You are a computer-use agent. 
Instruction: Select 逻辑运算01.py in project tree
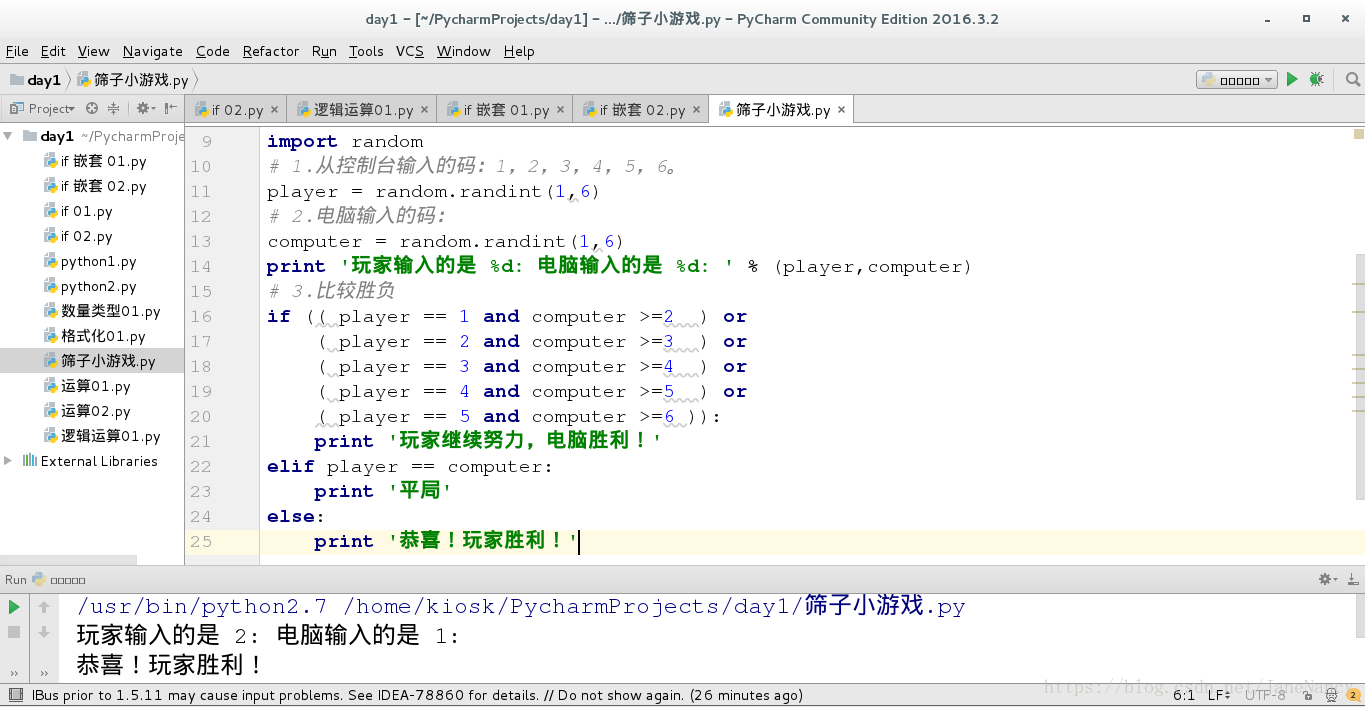click(x=102, y=436)
